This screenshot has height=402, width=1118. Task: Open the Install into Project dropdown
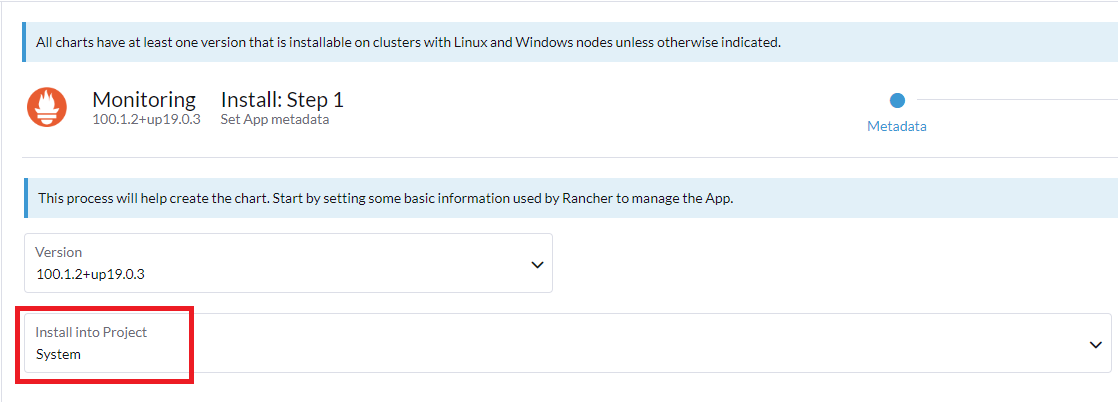click(x=567, y=343)
